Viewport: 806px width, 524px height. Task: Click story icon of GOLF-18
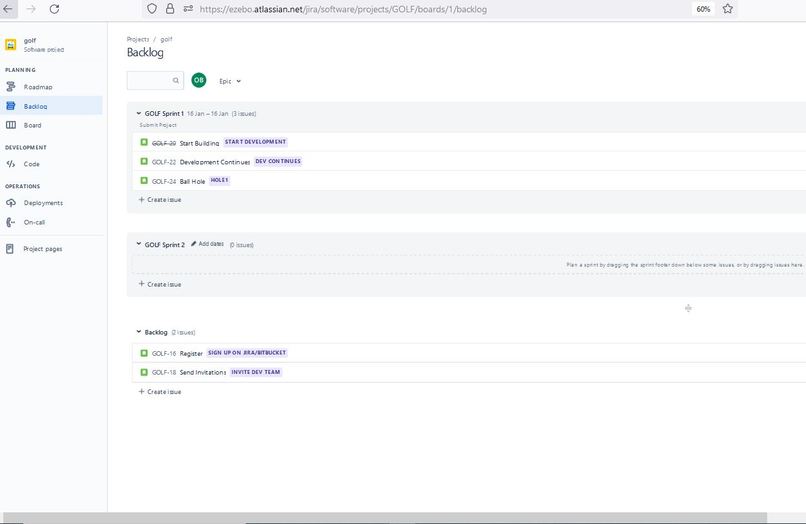[x=144, y=372]
